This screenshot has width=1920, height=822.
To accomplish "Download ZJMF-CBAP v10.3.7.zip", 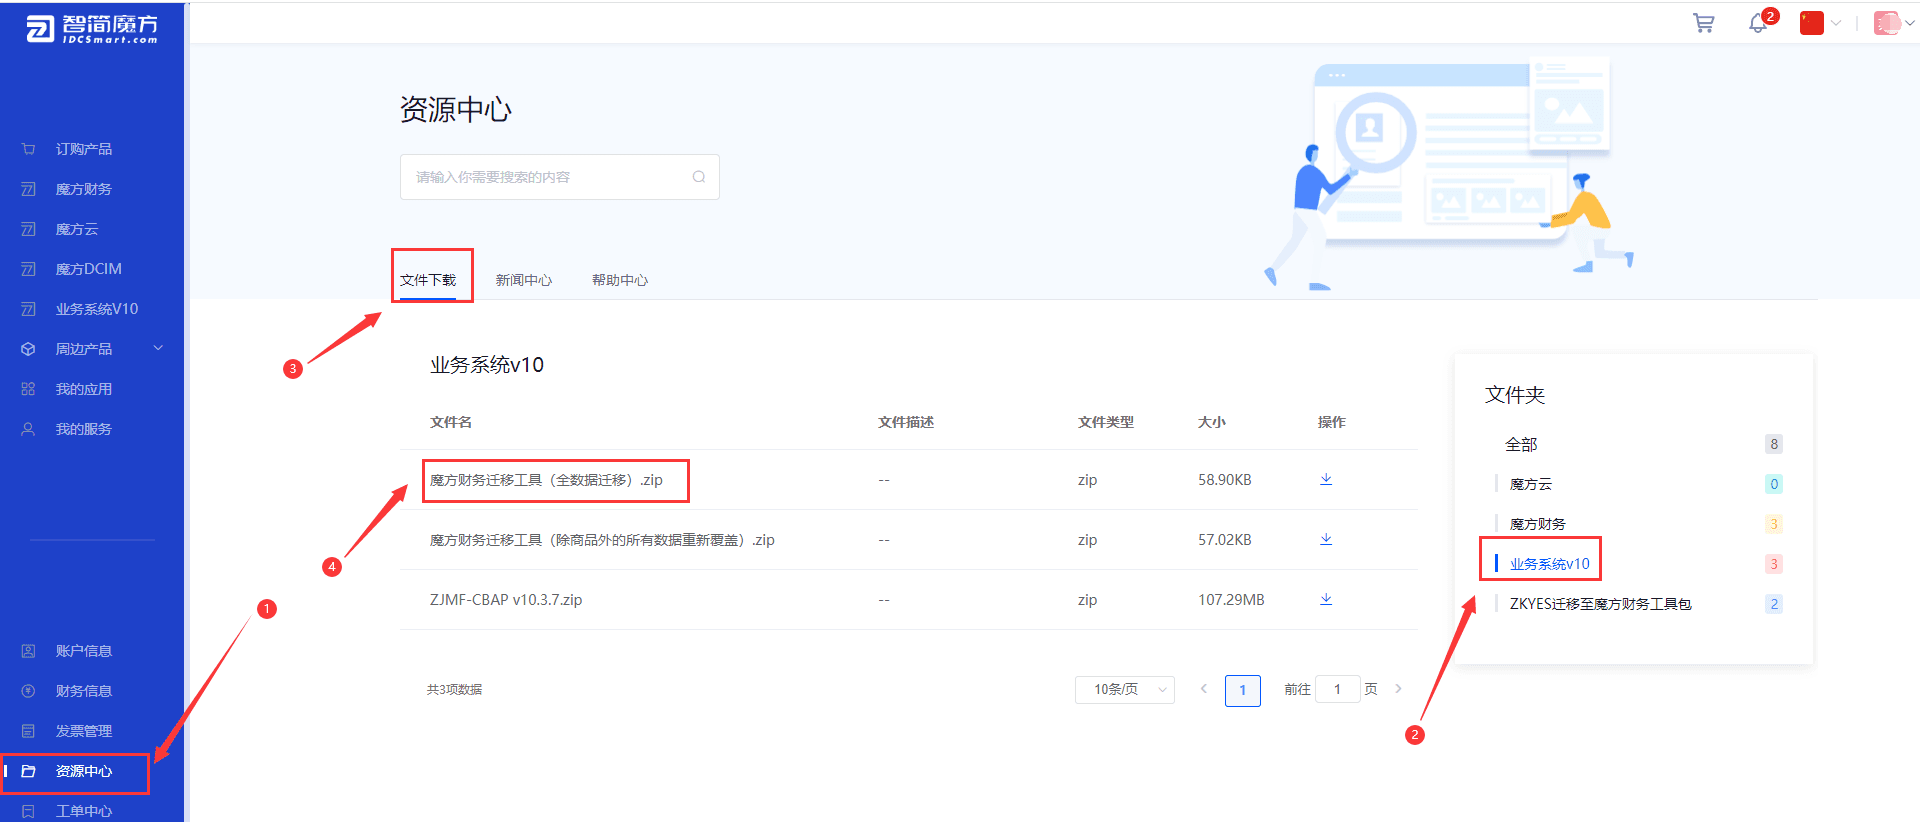I will pyautogui.click(x=1326, y=599).
